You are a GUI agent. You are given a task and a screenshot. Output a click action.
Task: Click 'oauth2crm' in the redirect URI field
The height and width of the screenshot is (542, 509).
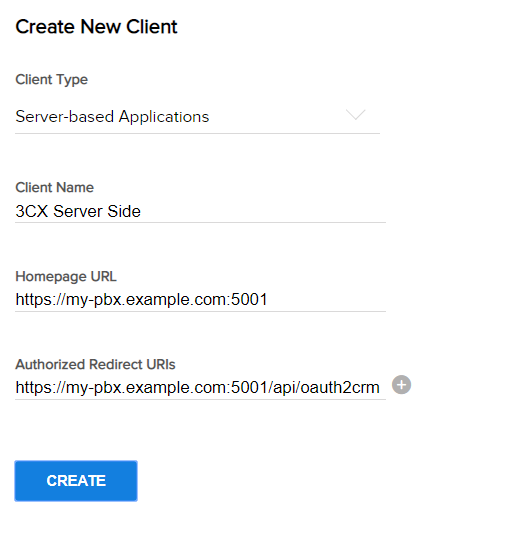[x=340, y=387]
